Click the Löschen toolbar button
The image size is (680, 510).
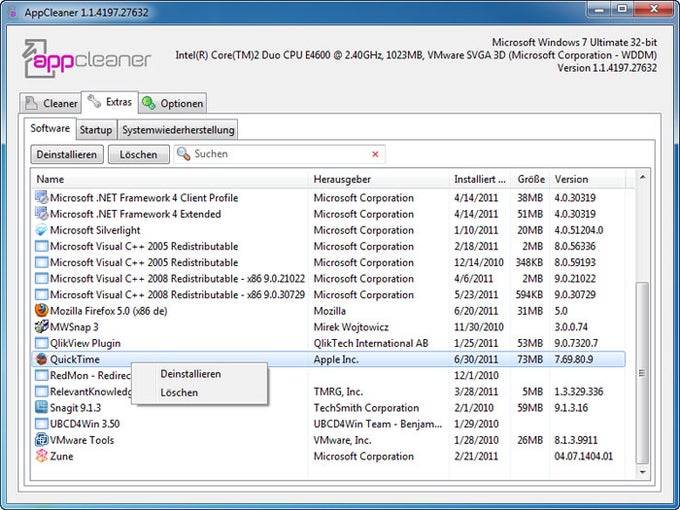coord(138,154)
